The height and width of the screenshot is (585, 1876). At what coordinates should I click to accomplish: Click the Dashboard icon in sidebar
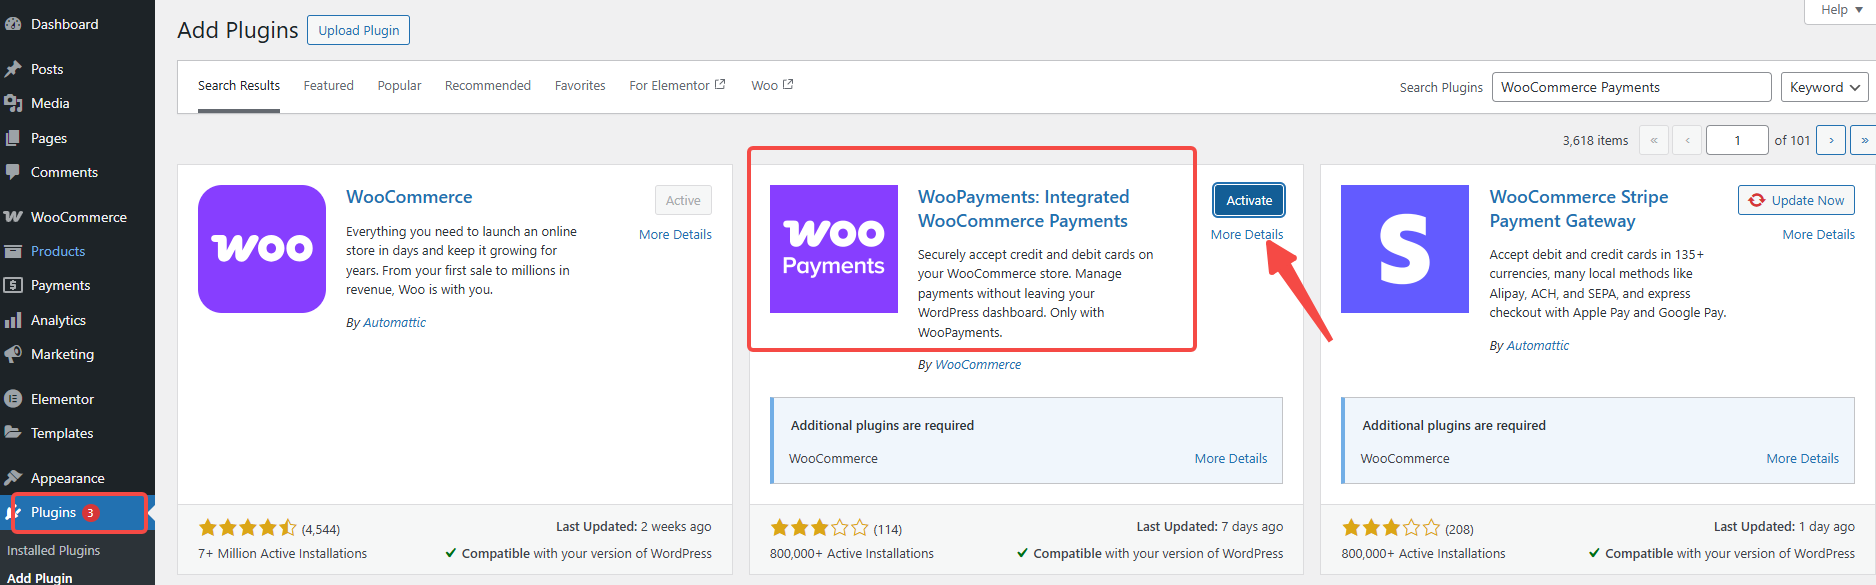click(13, 24)
